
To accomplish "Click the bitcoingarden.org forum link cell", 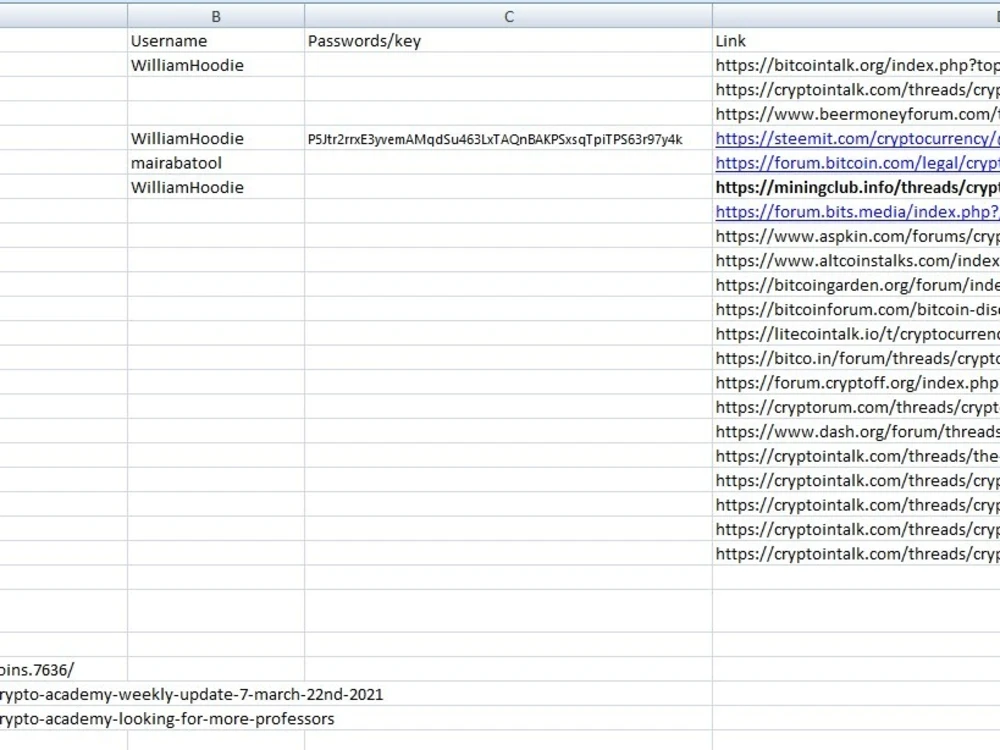I will click(x=857, y=285).
